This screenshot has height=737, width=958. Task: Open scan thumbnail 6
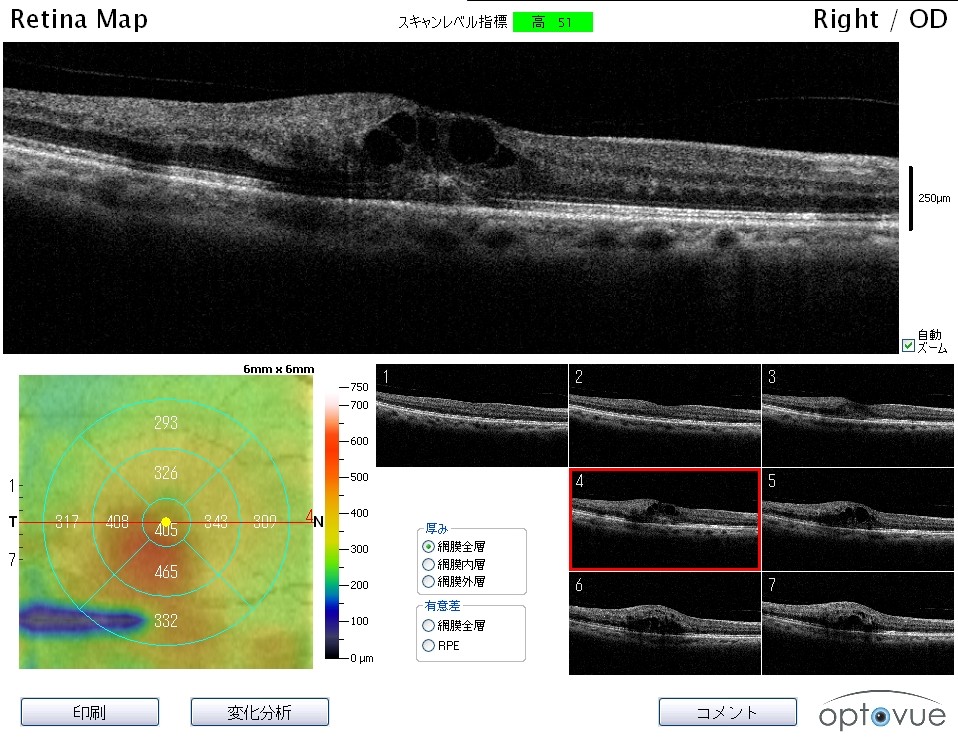[x=664, y=623]
